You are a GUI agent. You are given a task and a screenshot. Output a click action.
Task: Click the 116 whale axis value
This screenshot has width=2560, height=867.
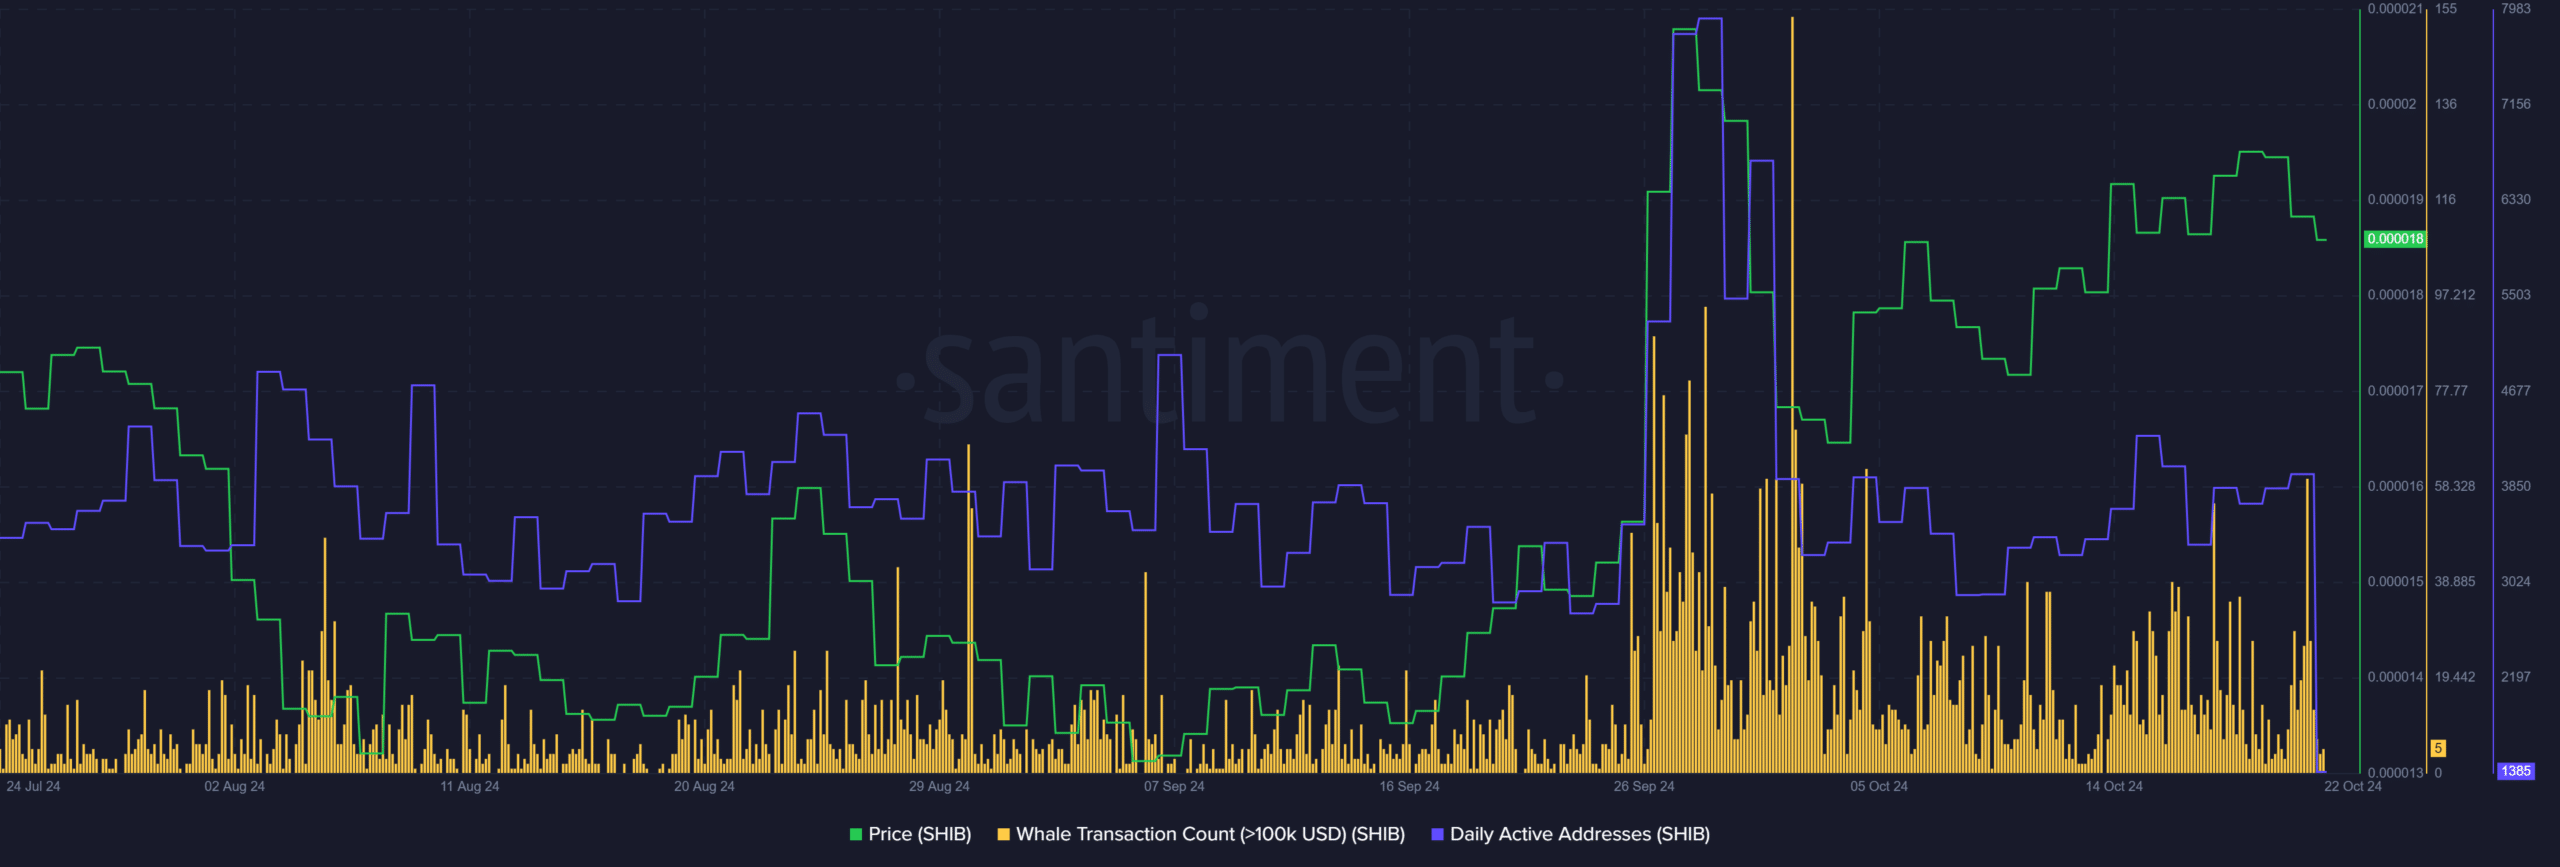[x=2445, y=200]
